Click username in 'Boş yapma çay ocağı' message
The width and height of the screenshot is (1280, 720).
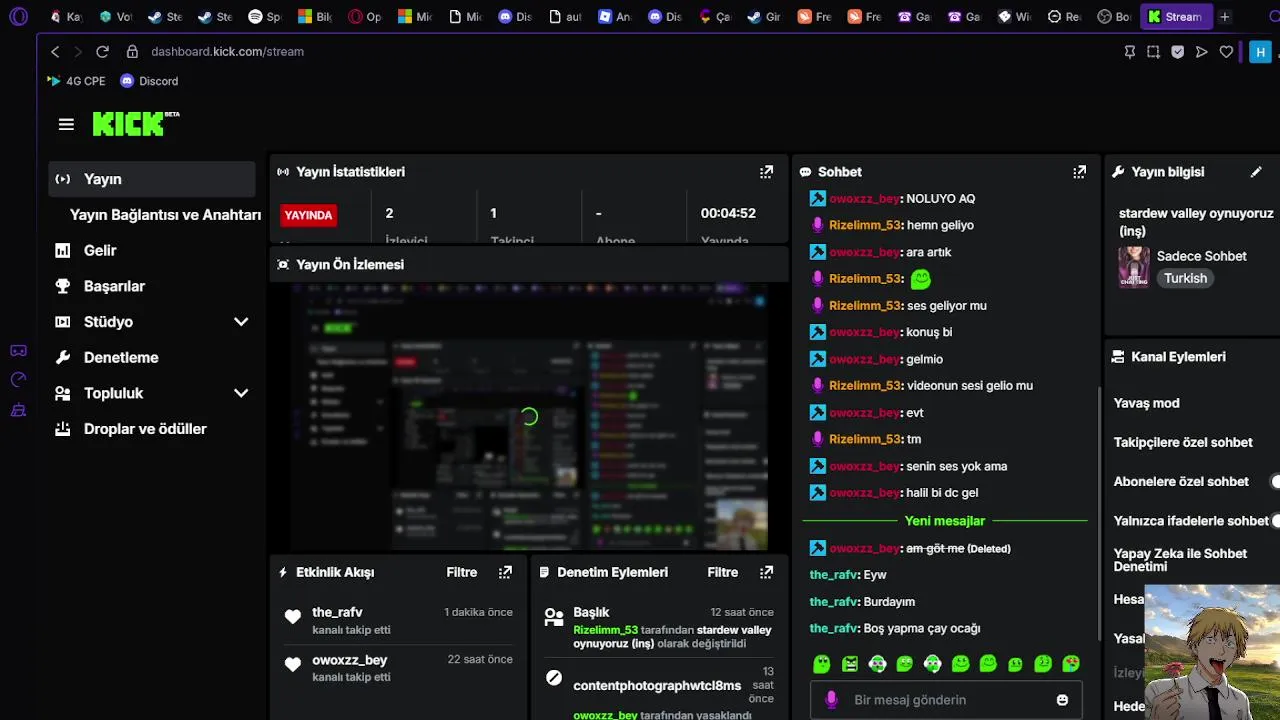point(834,629)
